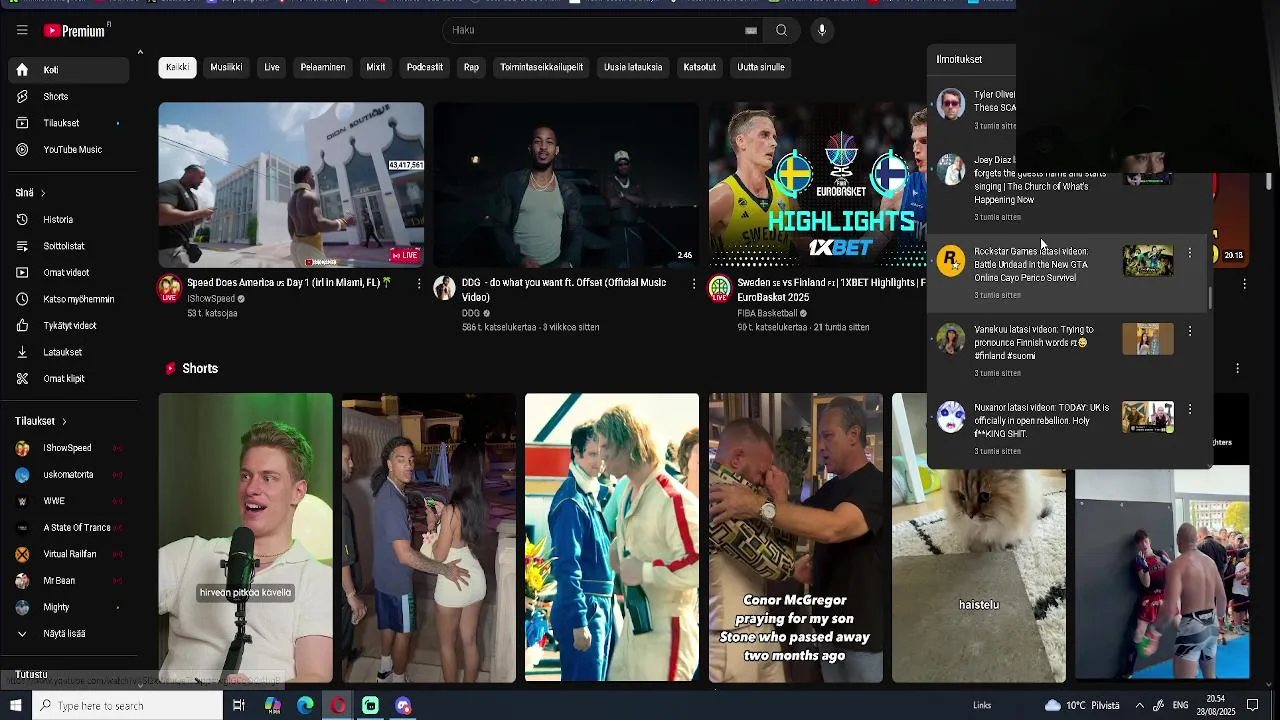This screenshot has width=1280, height=720.
Task: Expand the Tilaukset subscriptions list header
Action: pyautogui.click(x=41, y=421)
